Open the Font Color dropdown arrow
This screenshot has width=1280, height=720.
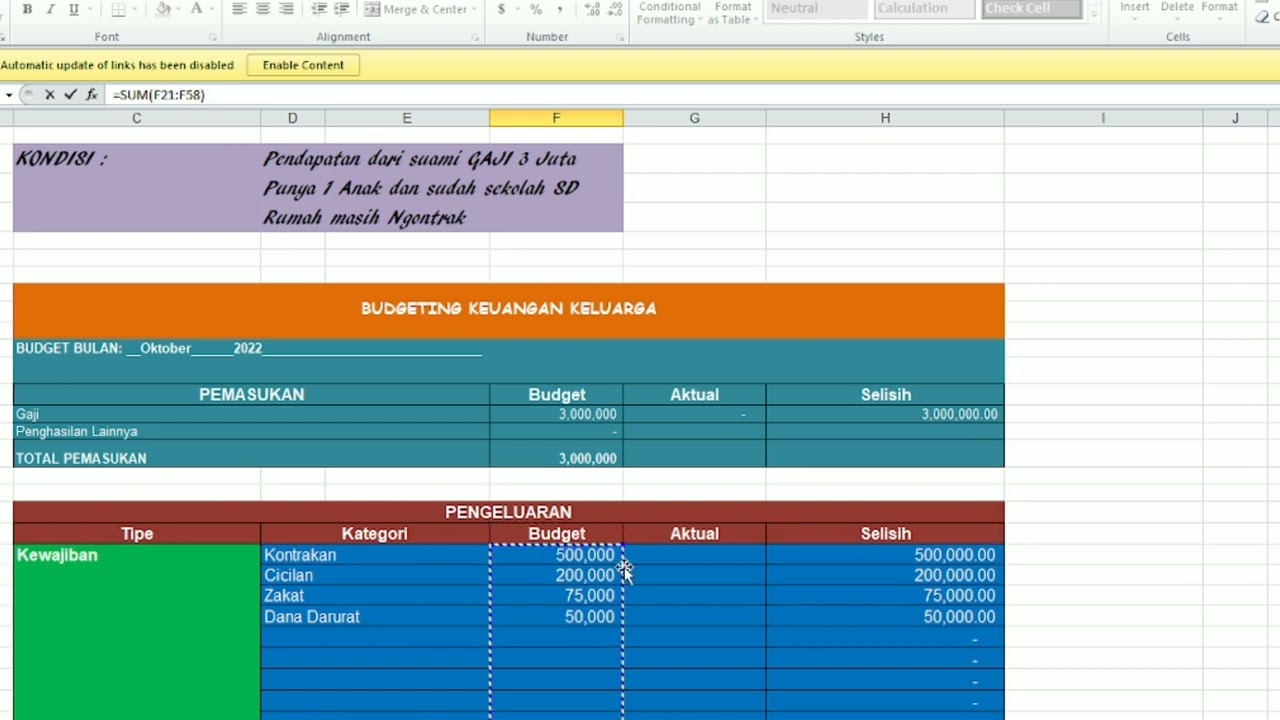tap(212, 9)
